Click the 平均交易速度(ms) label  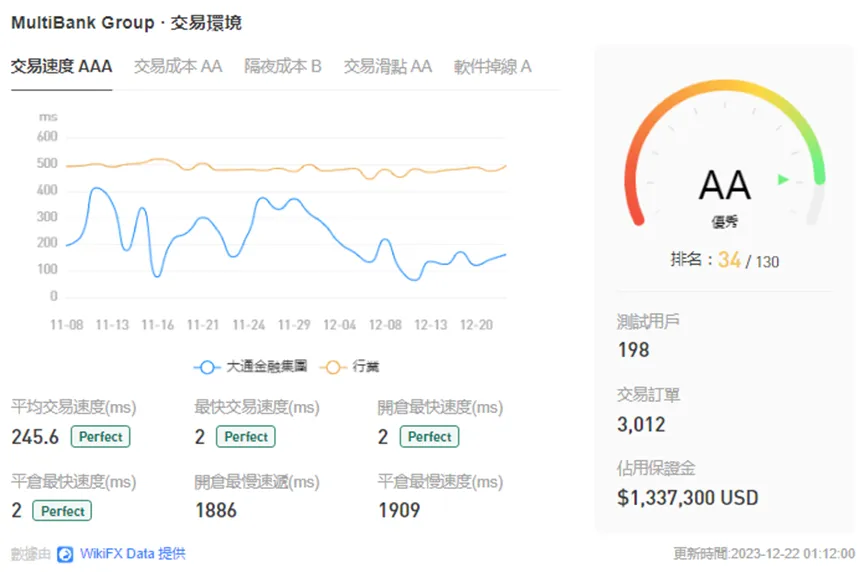pos(74,407)
